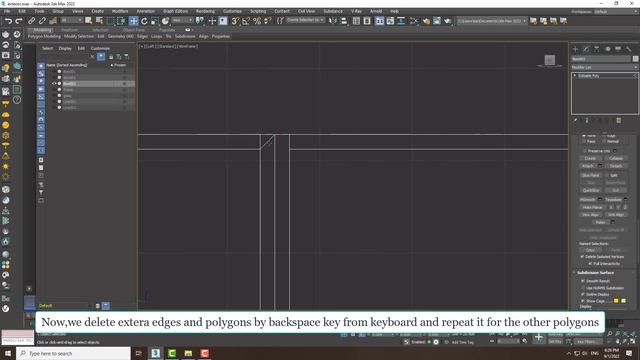Viewport: 640px width, 360px height.
Task: Click the Align tool icon
Action: coord(344,20)
